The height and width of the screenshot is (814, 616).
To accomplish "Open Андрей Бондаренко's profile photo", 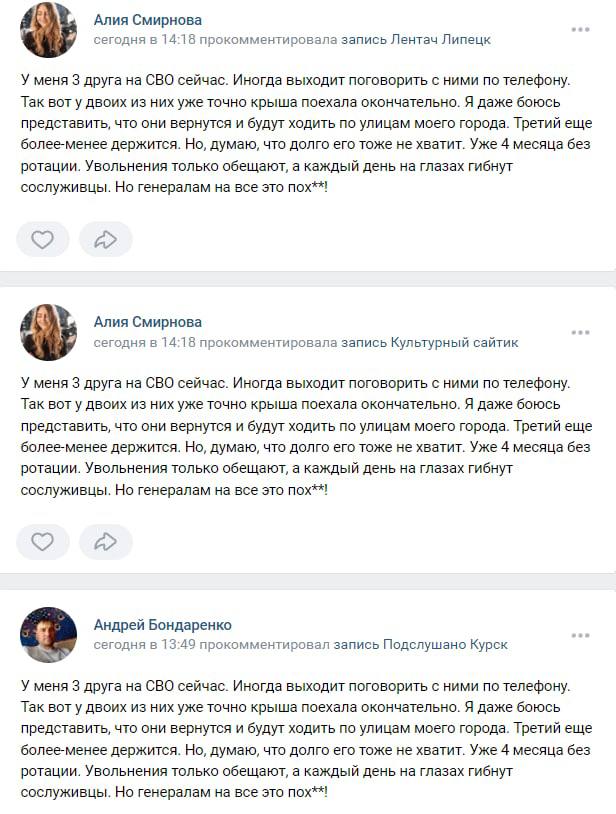I will pos(43,635).
